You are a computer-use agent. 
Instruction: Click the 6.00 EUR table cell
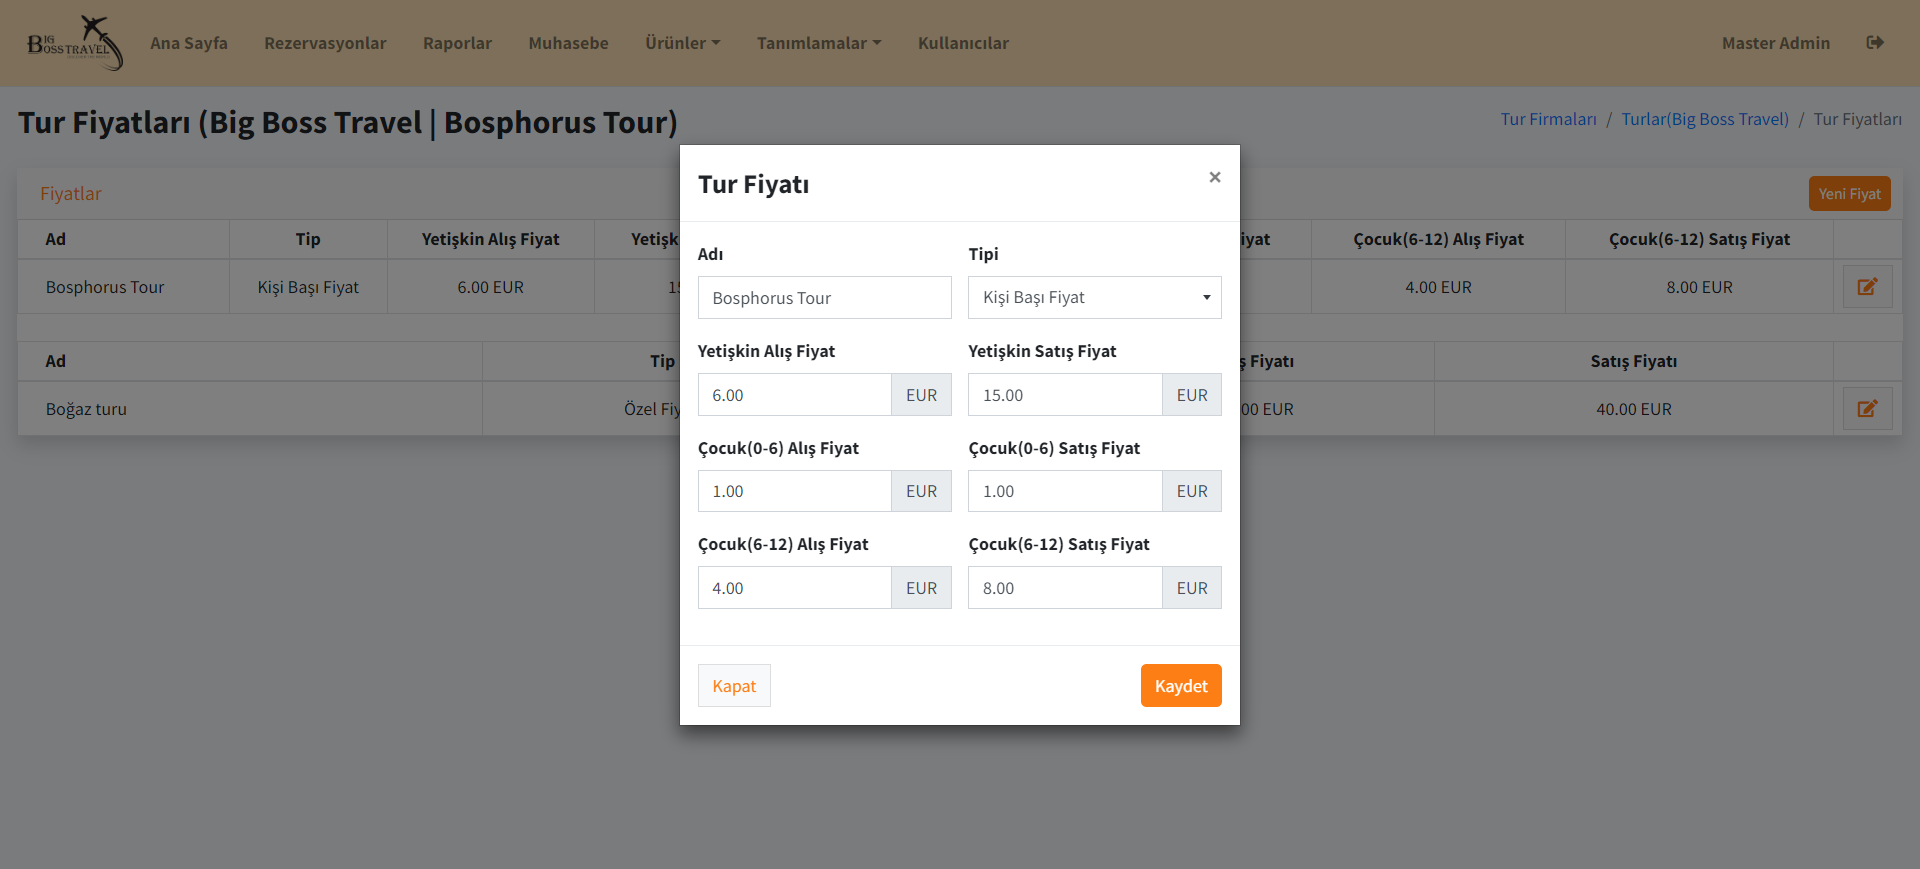pyautogui.click(x=490, y=287)
